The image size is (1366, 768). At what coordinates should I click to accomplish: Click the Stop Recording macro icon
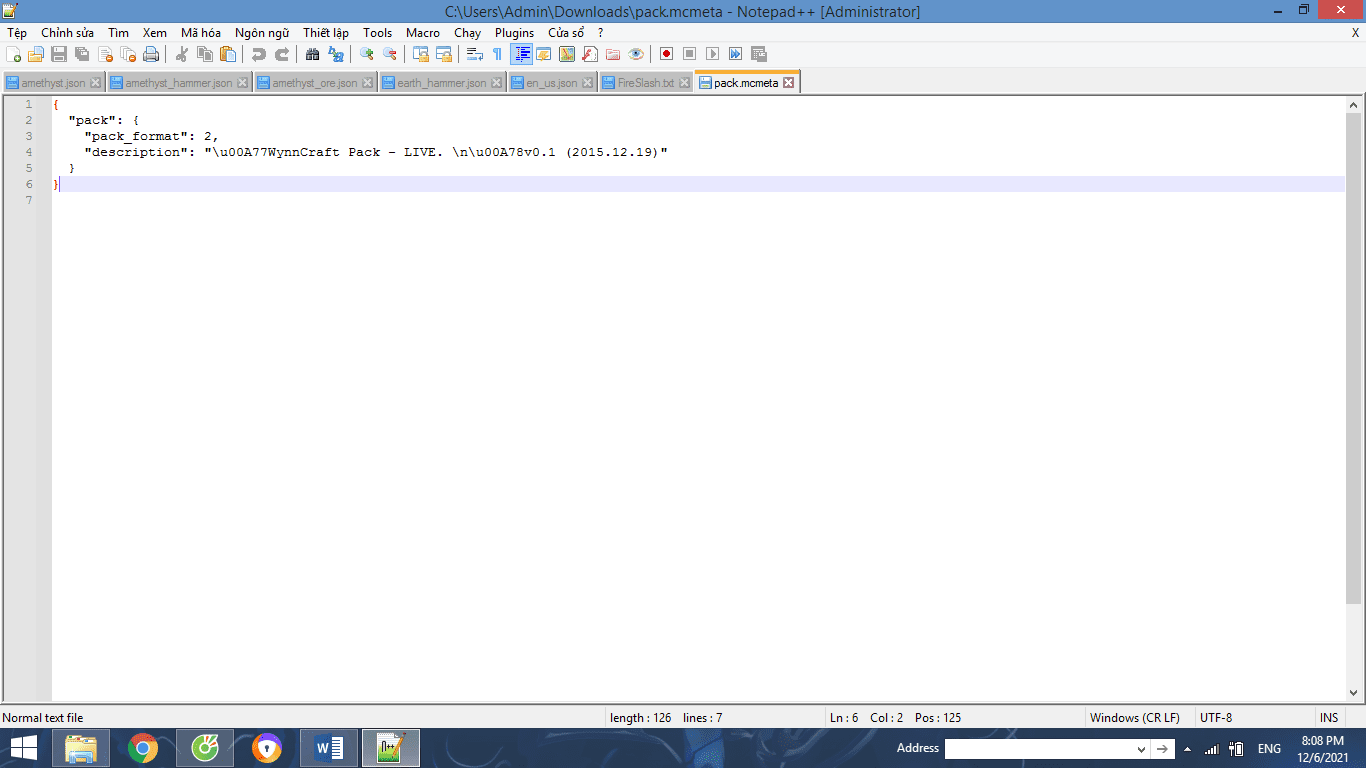(x=690, y=54)
